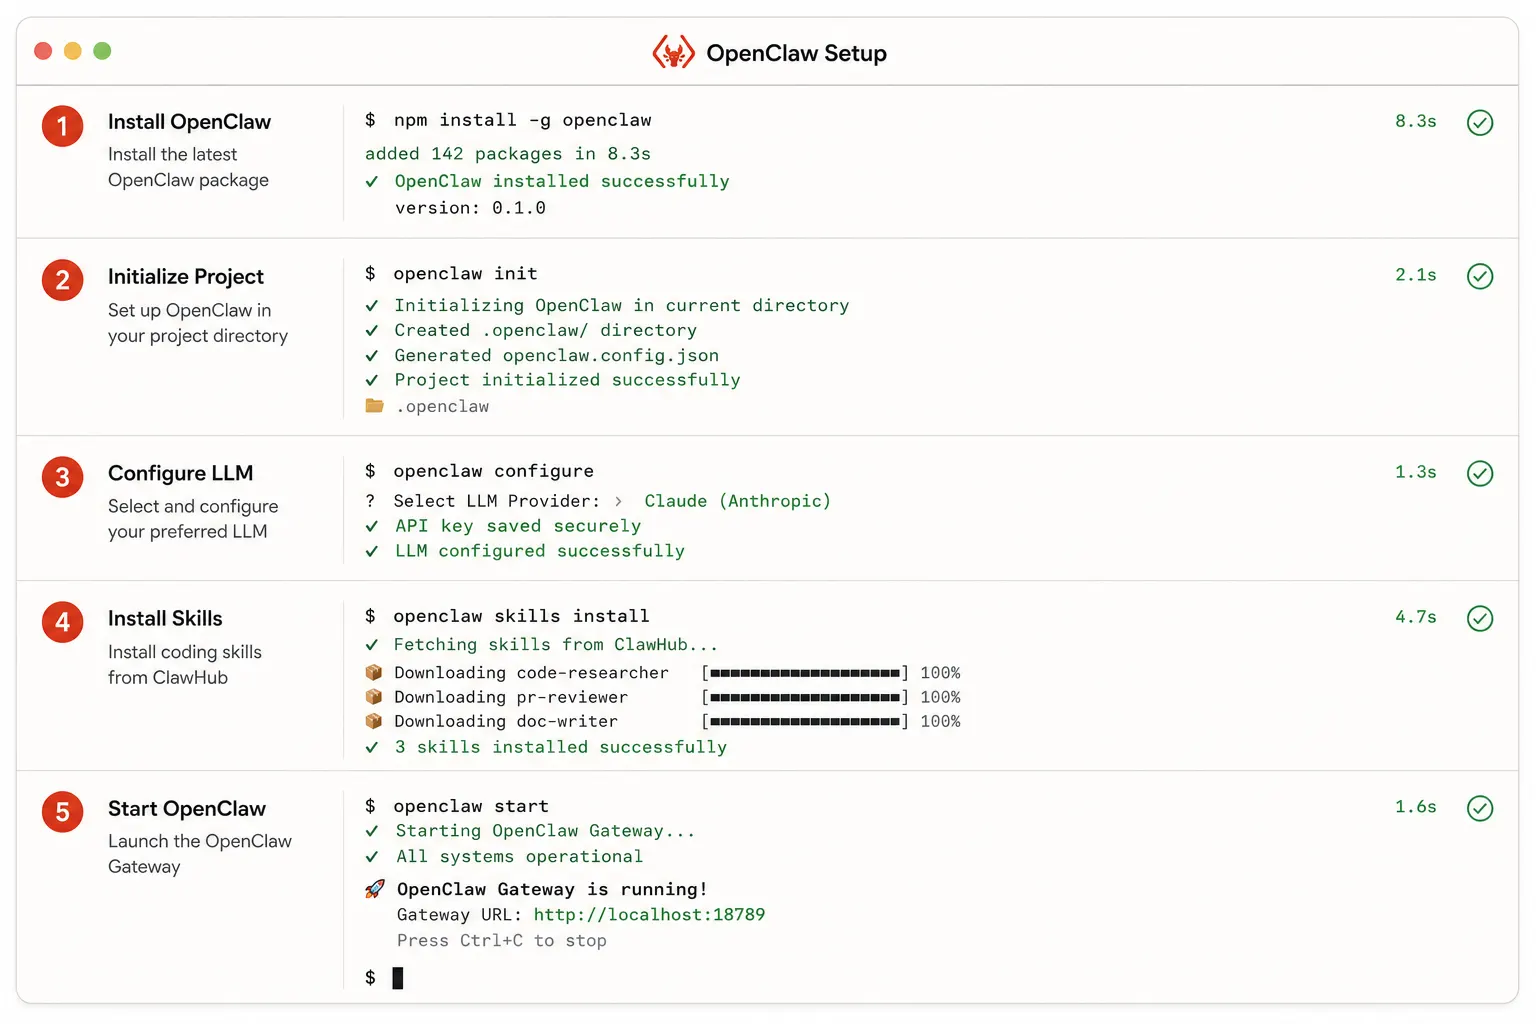Screen dimensions: 1536x1024
Task: Select the Initialize Project step heading
Action: pos(186,277)
